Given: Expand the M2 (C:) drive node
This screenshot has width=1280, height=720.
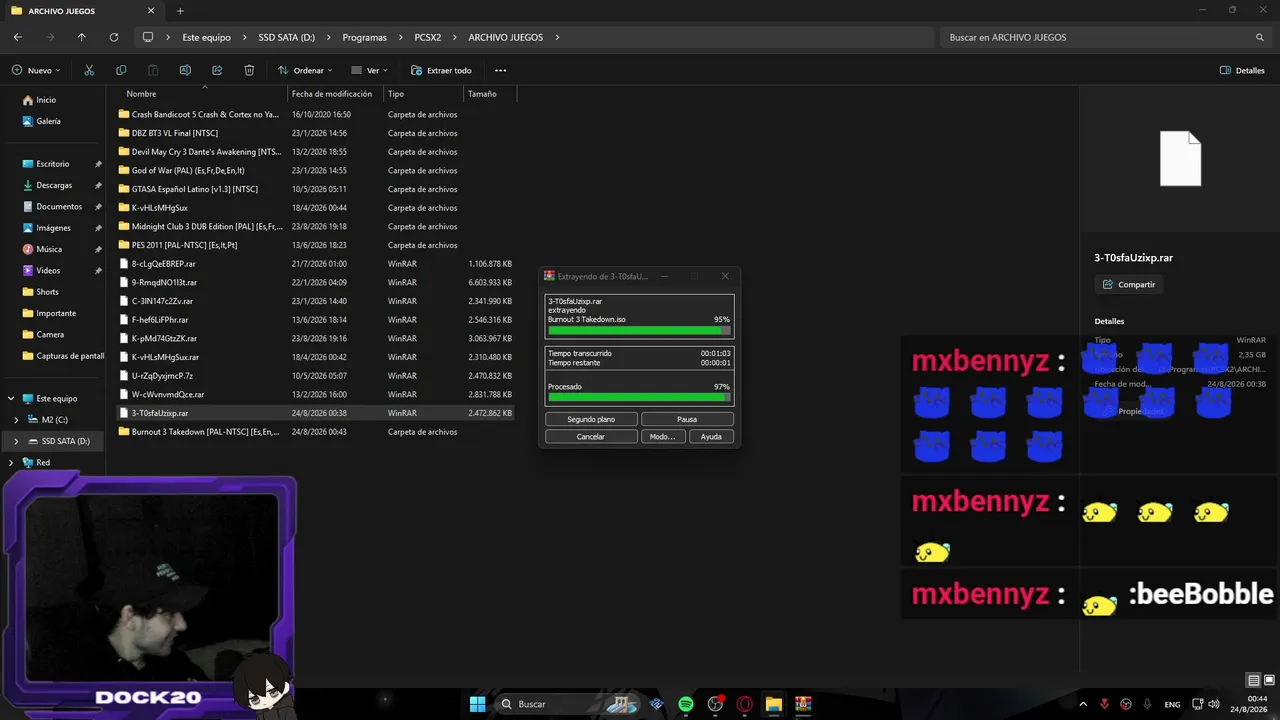Looking at the screenshot, I should (x=16, y=420).
